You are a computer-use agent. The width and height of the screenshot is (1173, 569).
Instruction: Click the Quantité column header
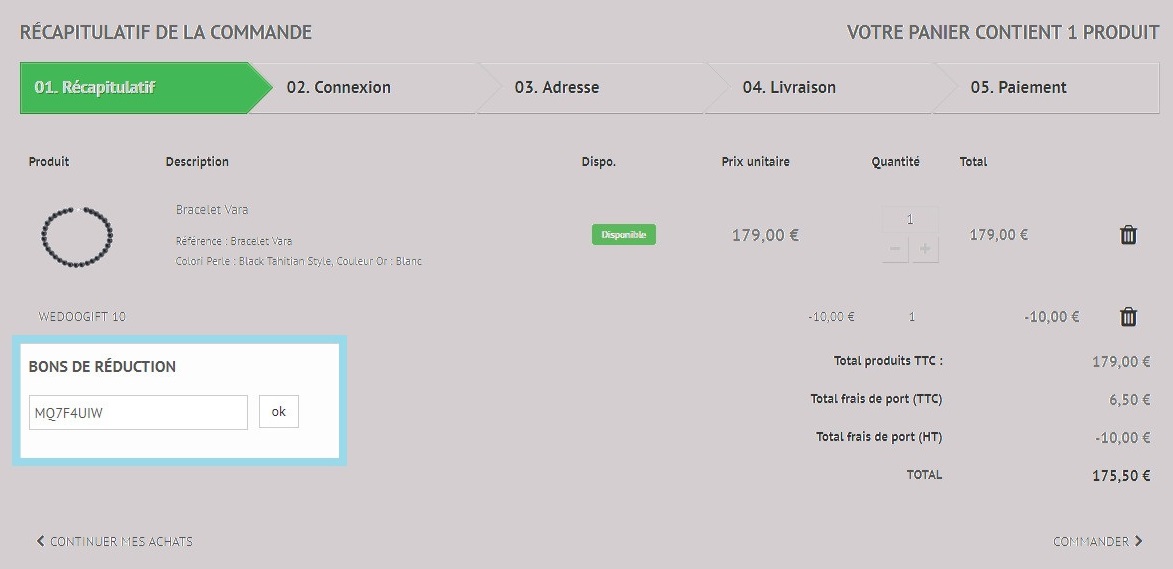895,162
